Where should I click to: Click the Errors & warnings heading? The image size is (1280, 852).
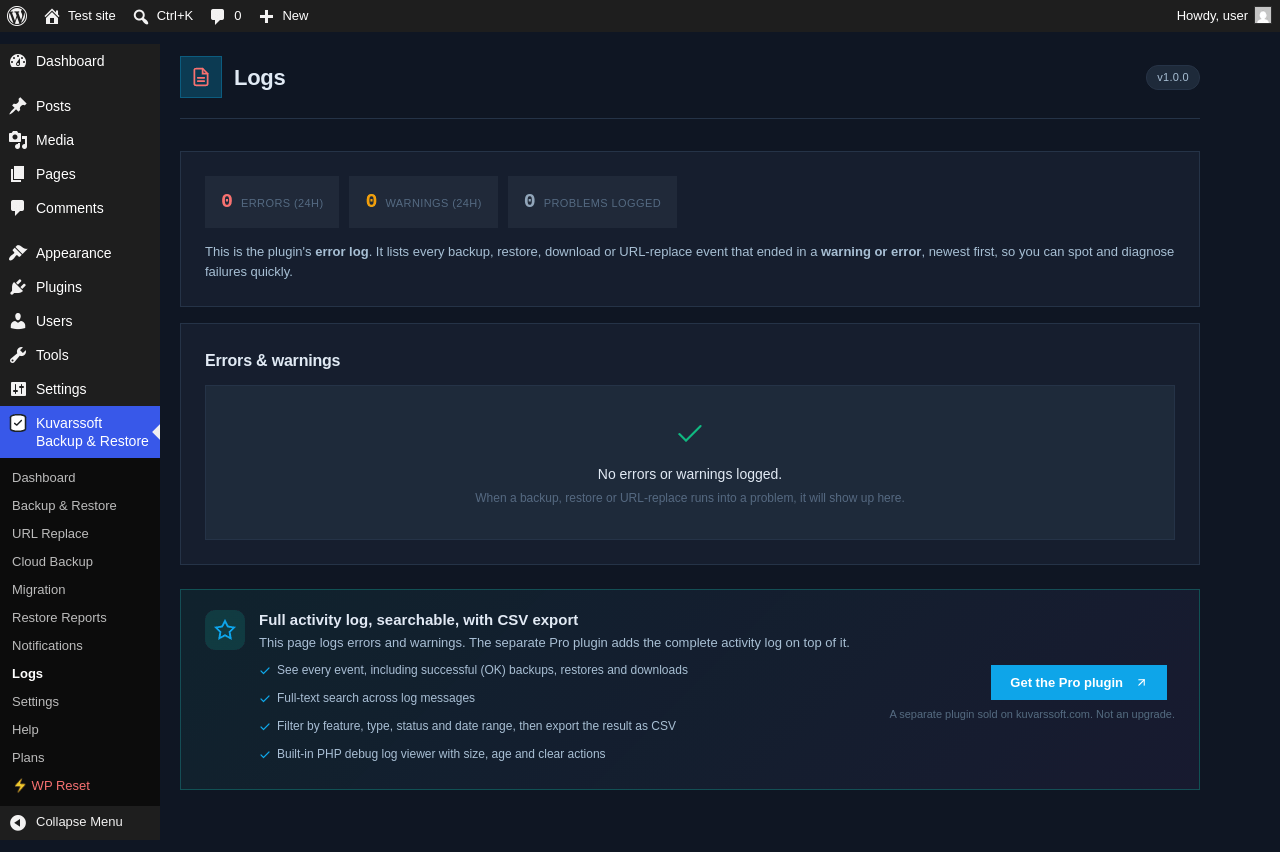[272, 361]
